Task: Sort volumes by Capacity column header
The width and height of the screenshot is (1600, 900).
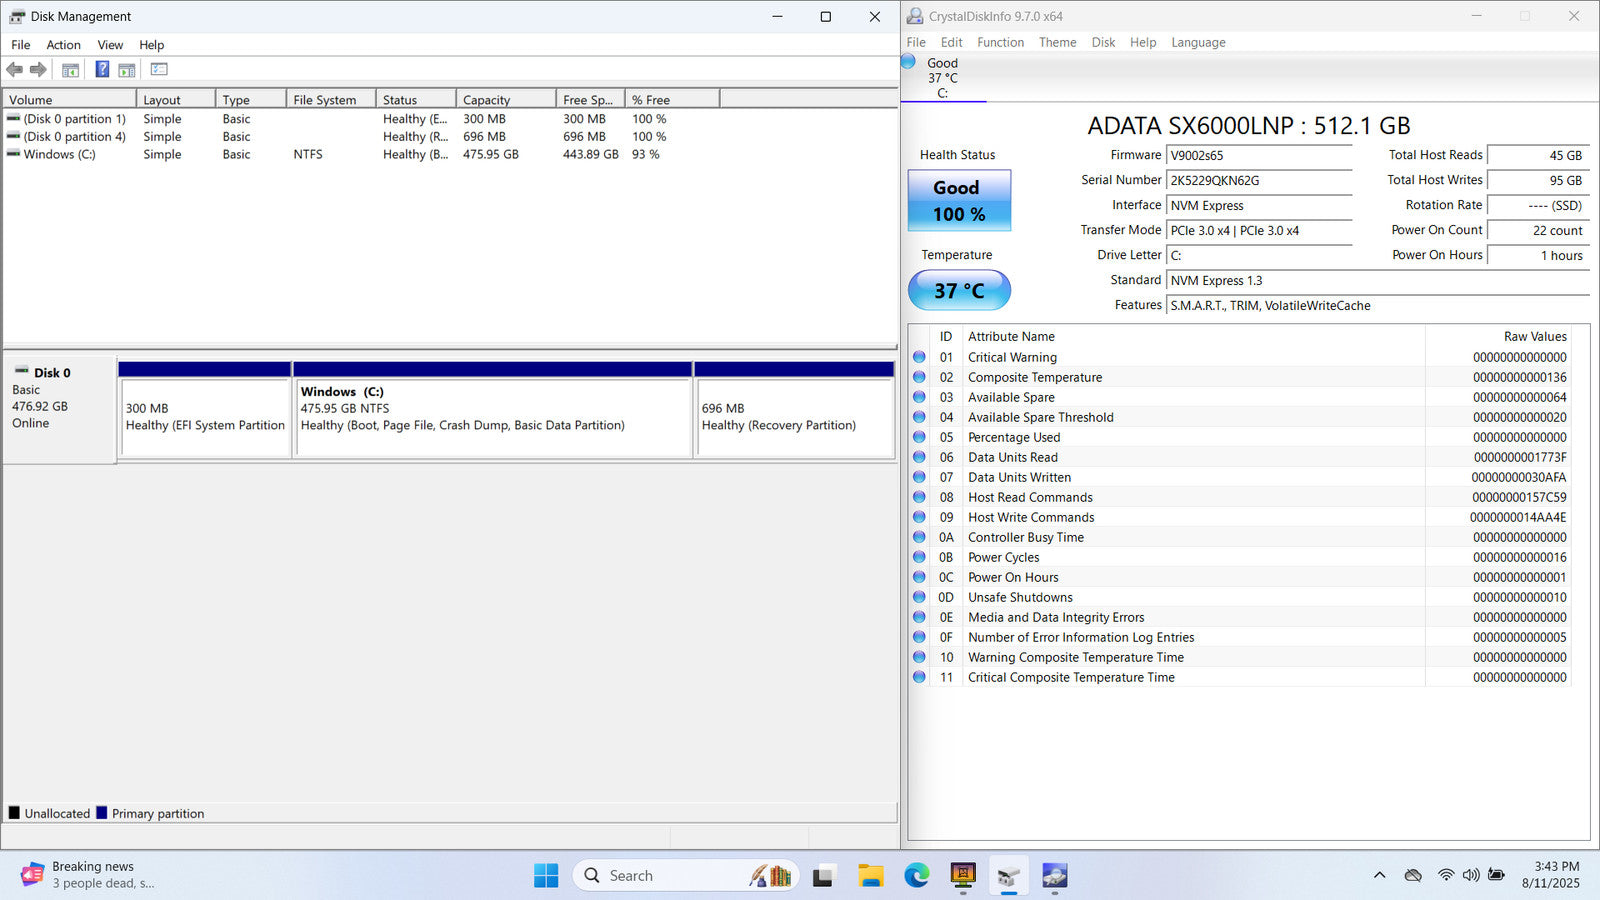Action: coord(505,100)
